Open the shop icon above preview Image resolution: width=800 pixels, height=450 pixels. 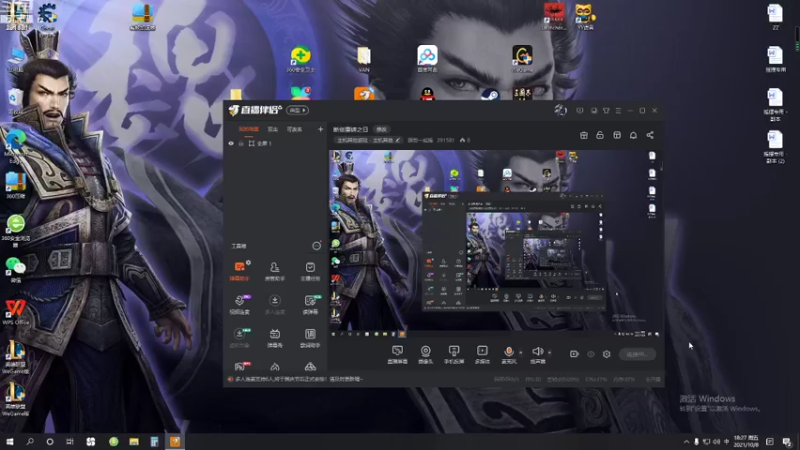pyautogui.click(x=584, y=135)
